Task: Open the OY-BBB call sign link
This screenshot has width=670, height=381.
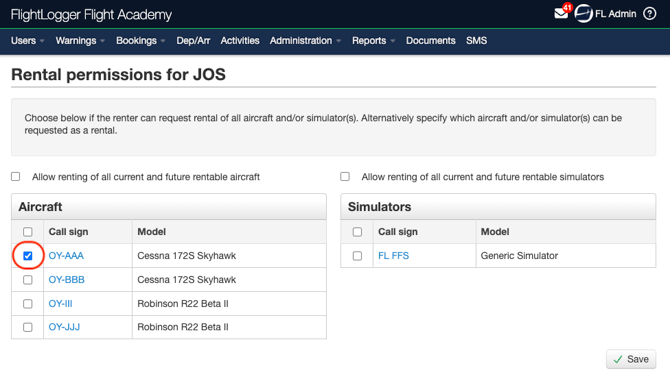Action: pos(67,279)
